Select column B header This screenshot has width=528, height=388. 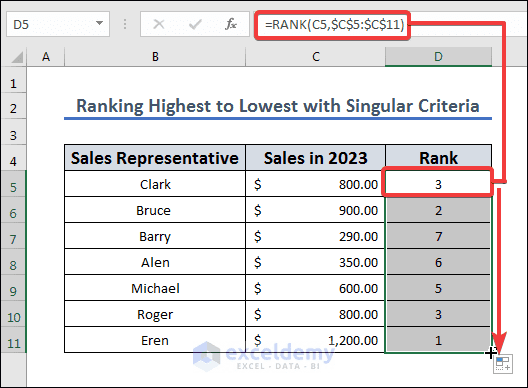[x=155, y=57]
